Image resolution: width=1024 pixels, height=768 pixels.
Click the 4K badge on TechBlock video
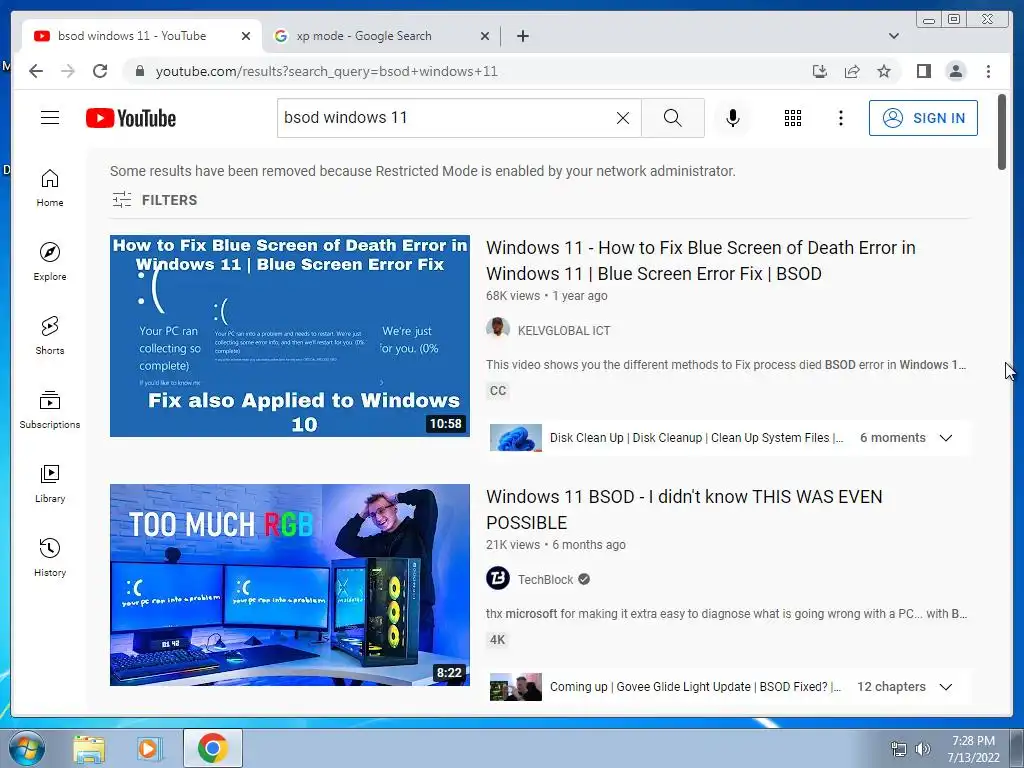(x=498, y=639)
